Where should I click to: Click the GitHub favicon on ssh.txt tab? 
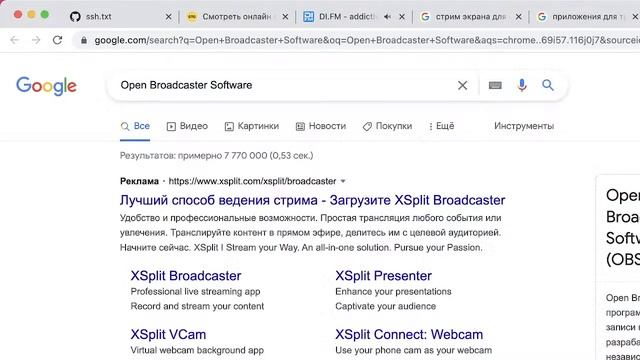click(x=75, y=17)
